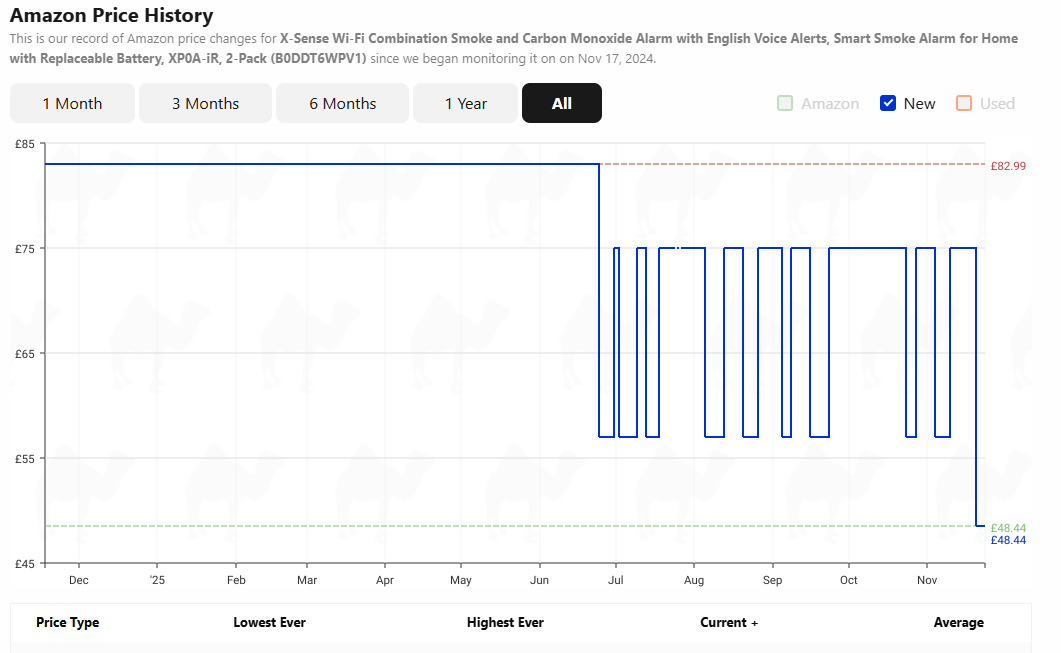Click the Sep label on the x-axis
Viewport: 1061px width, 653px height.
click(x=772, y=580)
